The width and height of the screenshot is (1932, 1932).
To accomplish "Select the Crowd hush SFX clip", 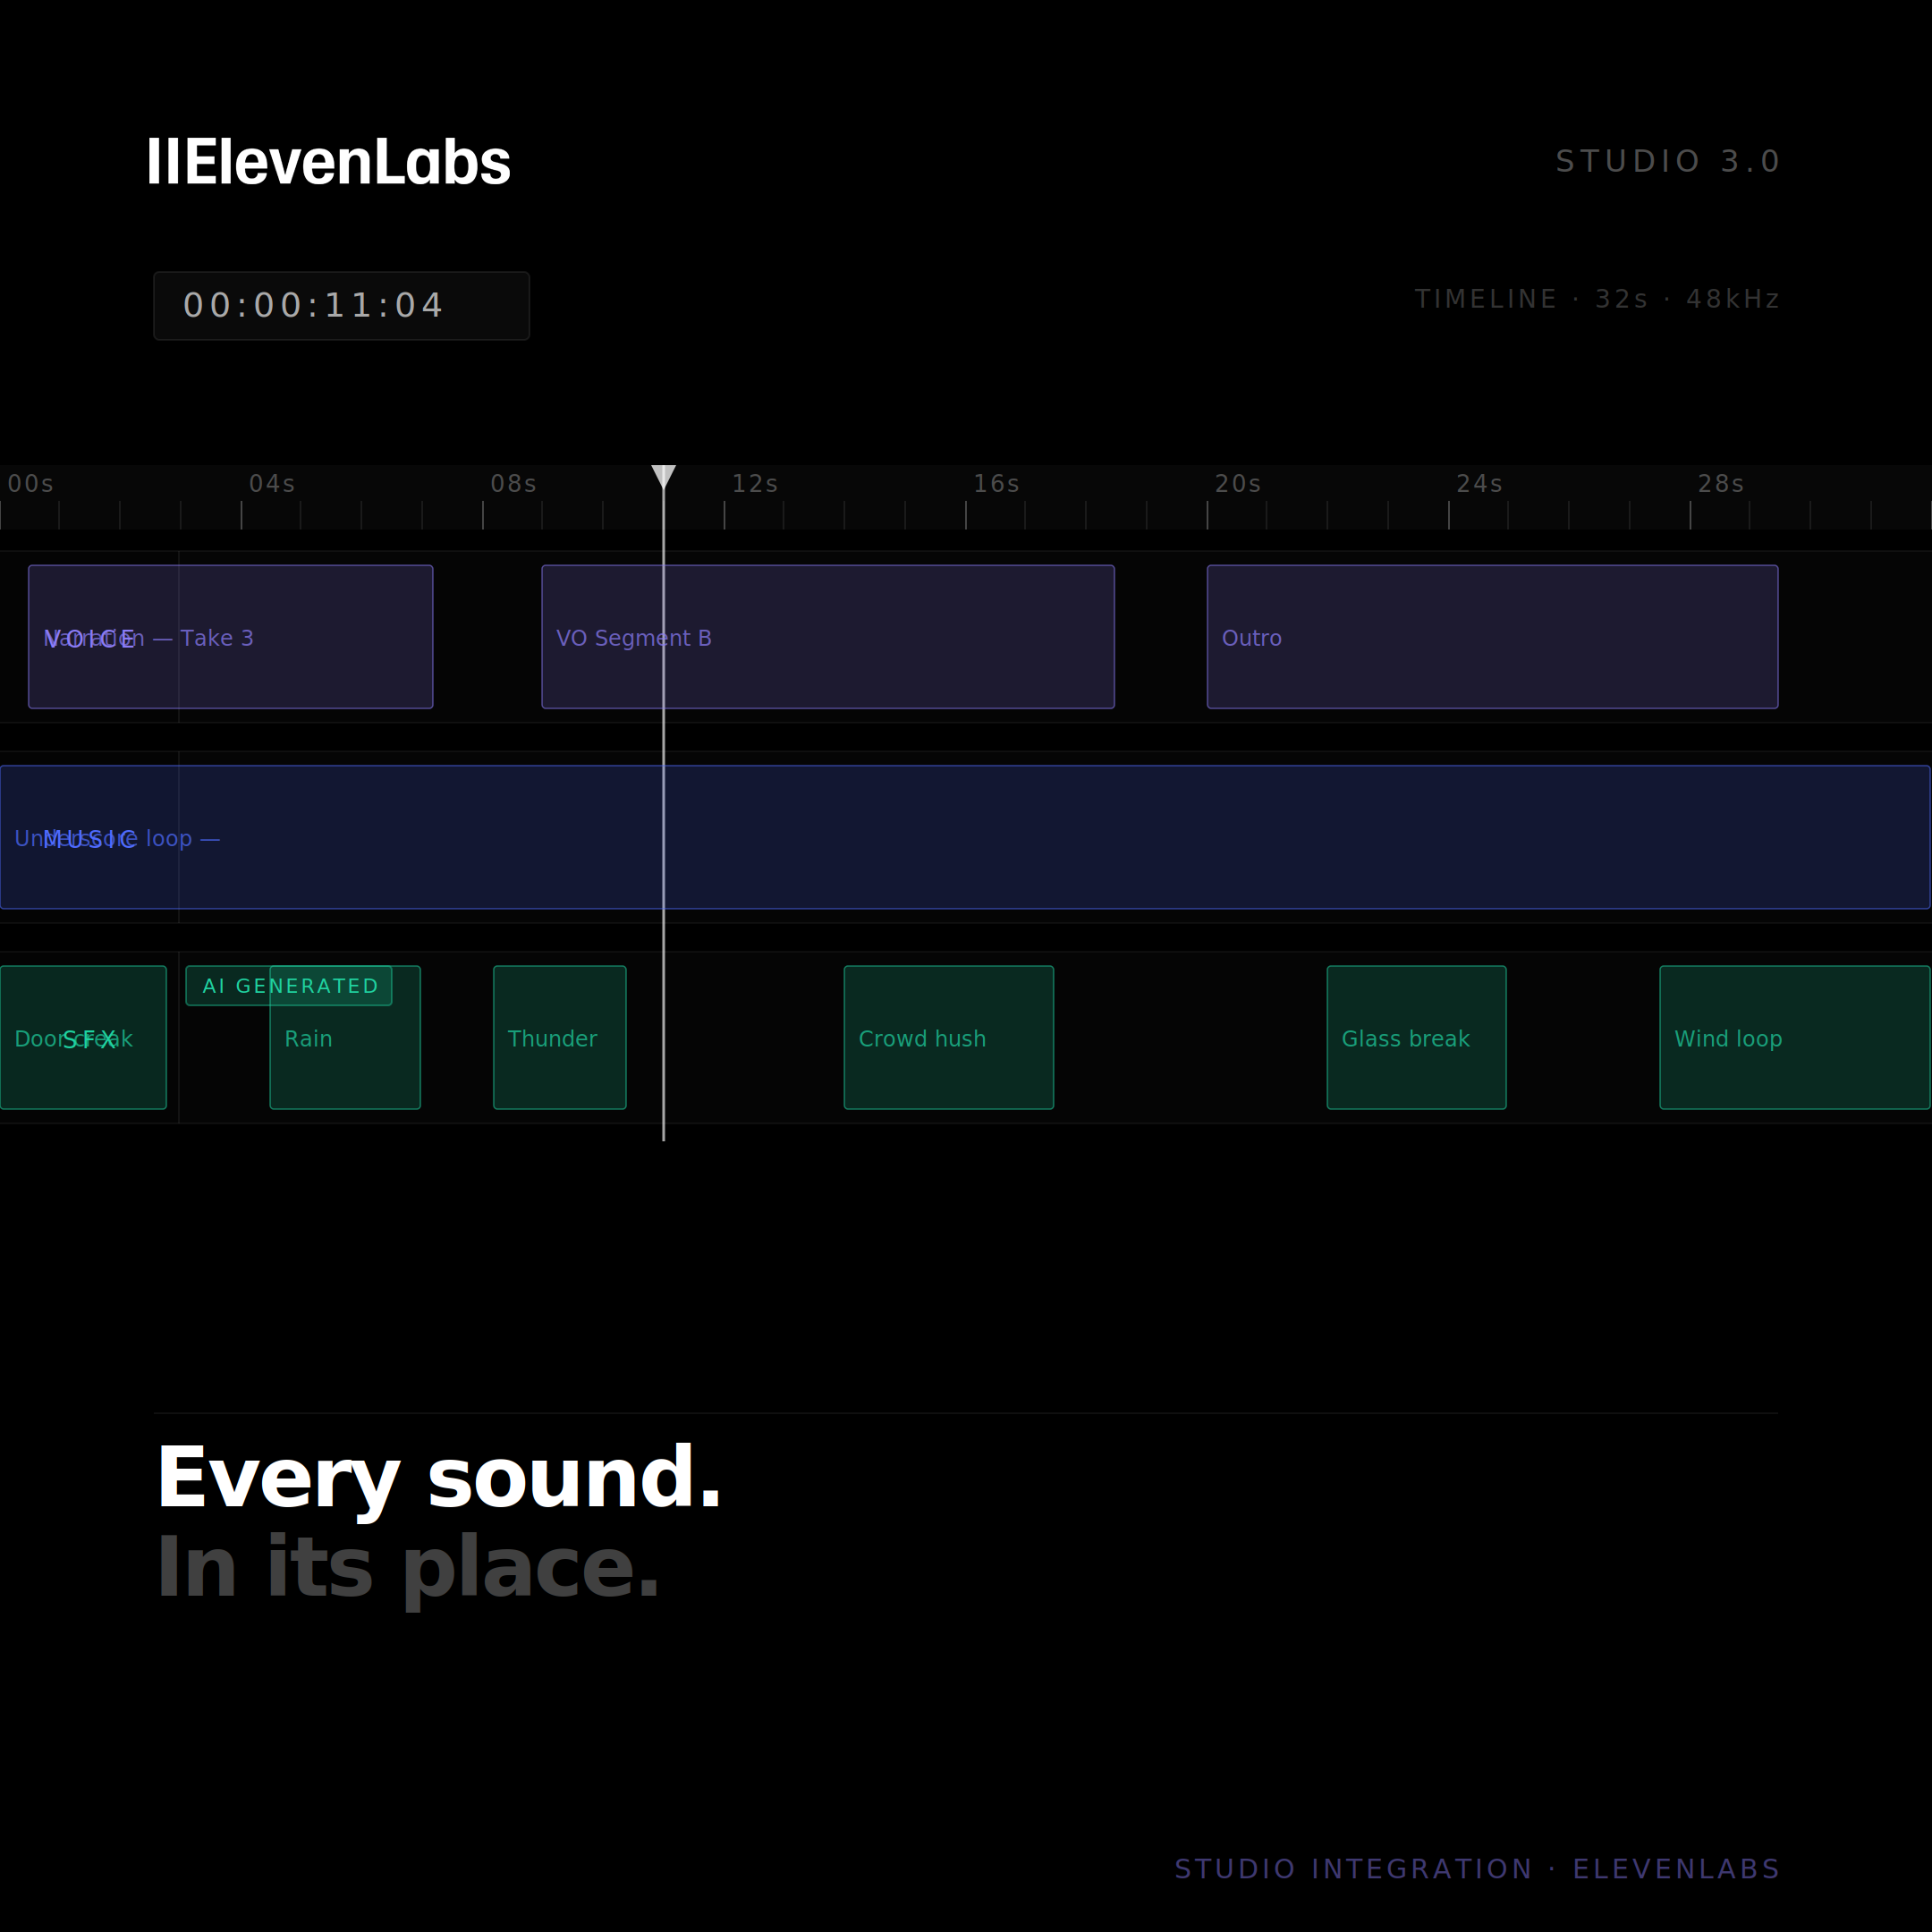I will tap(949, 1037).
